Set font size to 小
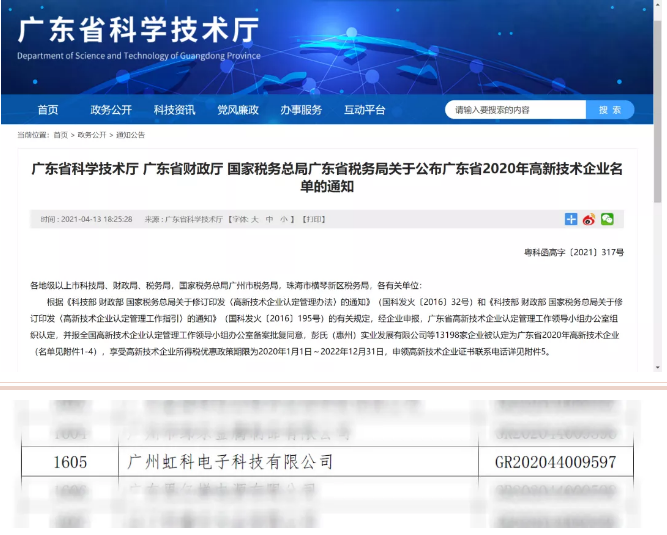 pos(284,219)
